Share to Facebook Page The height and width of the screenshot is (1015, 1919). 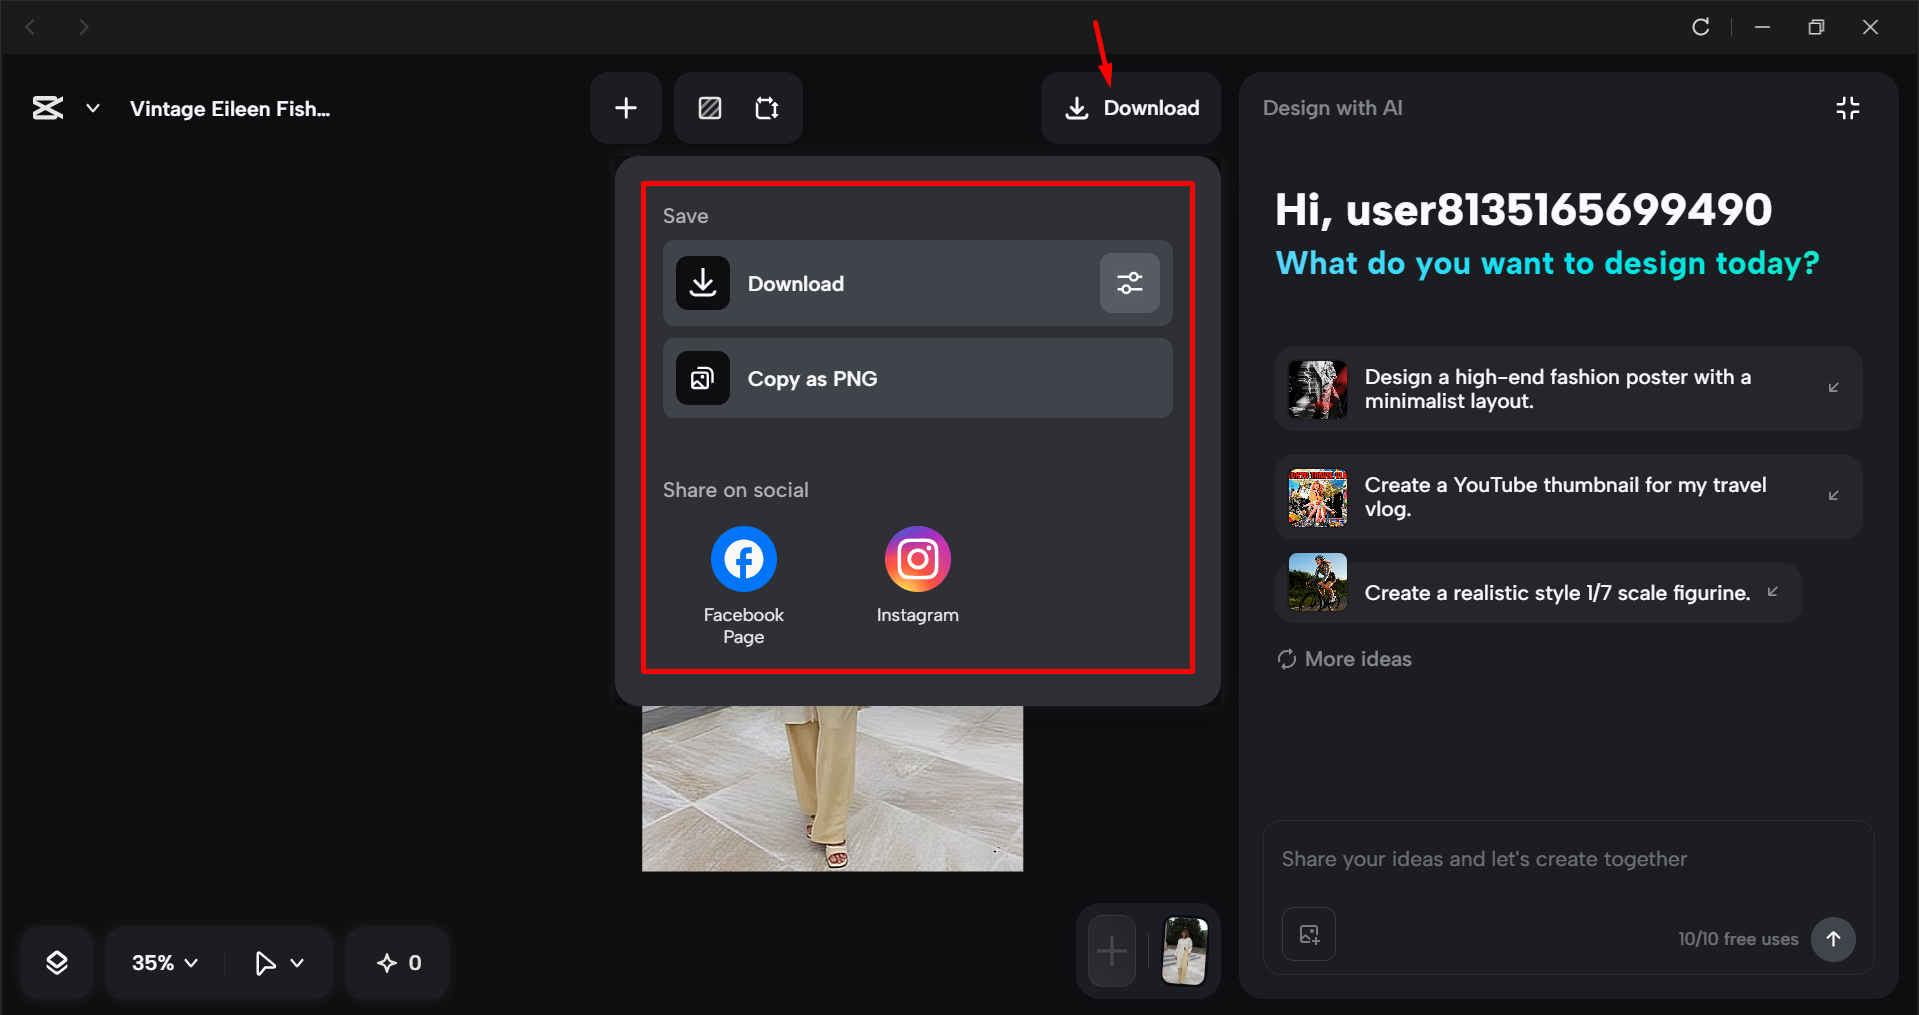pyautogui.click(x=744, y=586)
